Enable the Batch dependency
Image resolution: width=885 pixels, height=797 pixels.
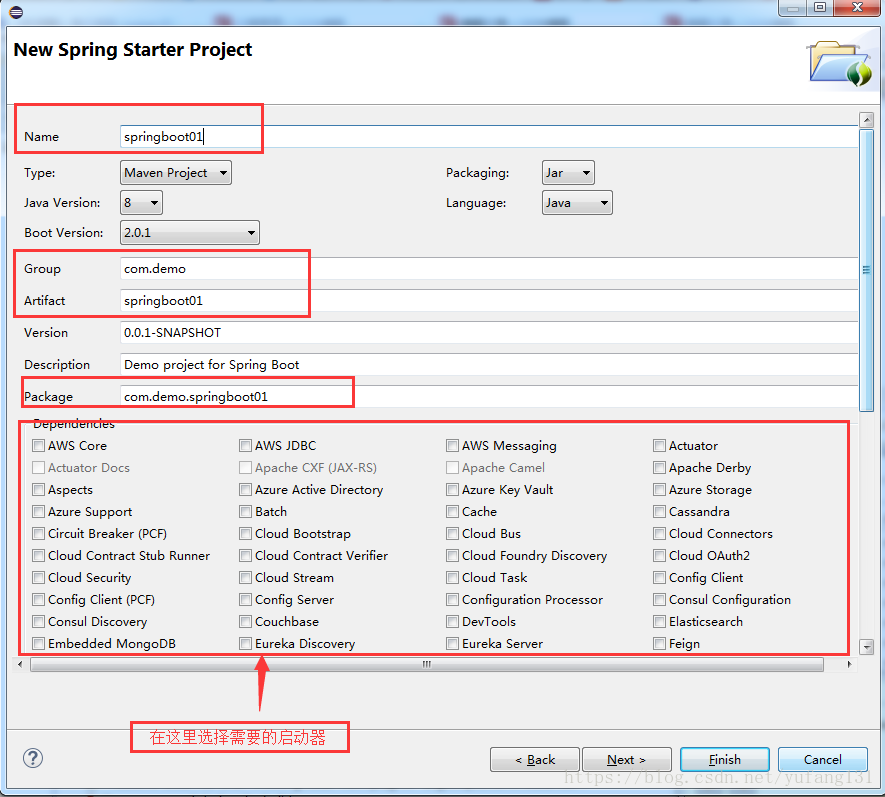(246, 511)
